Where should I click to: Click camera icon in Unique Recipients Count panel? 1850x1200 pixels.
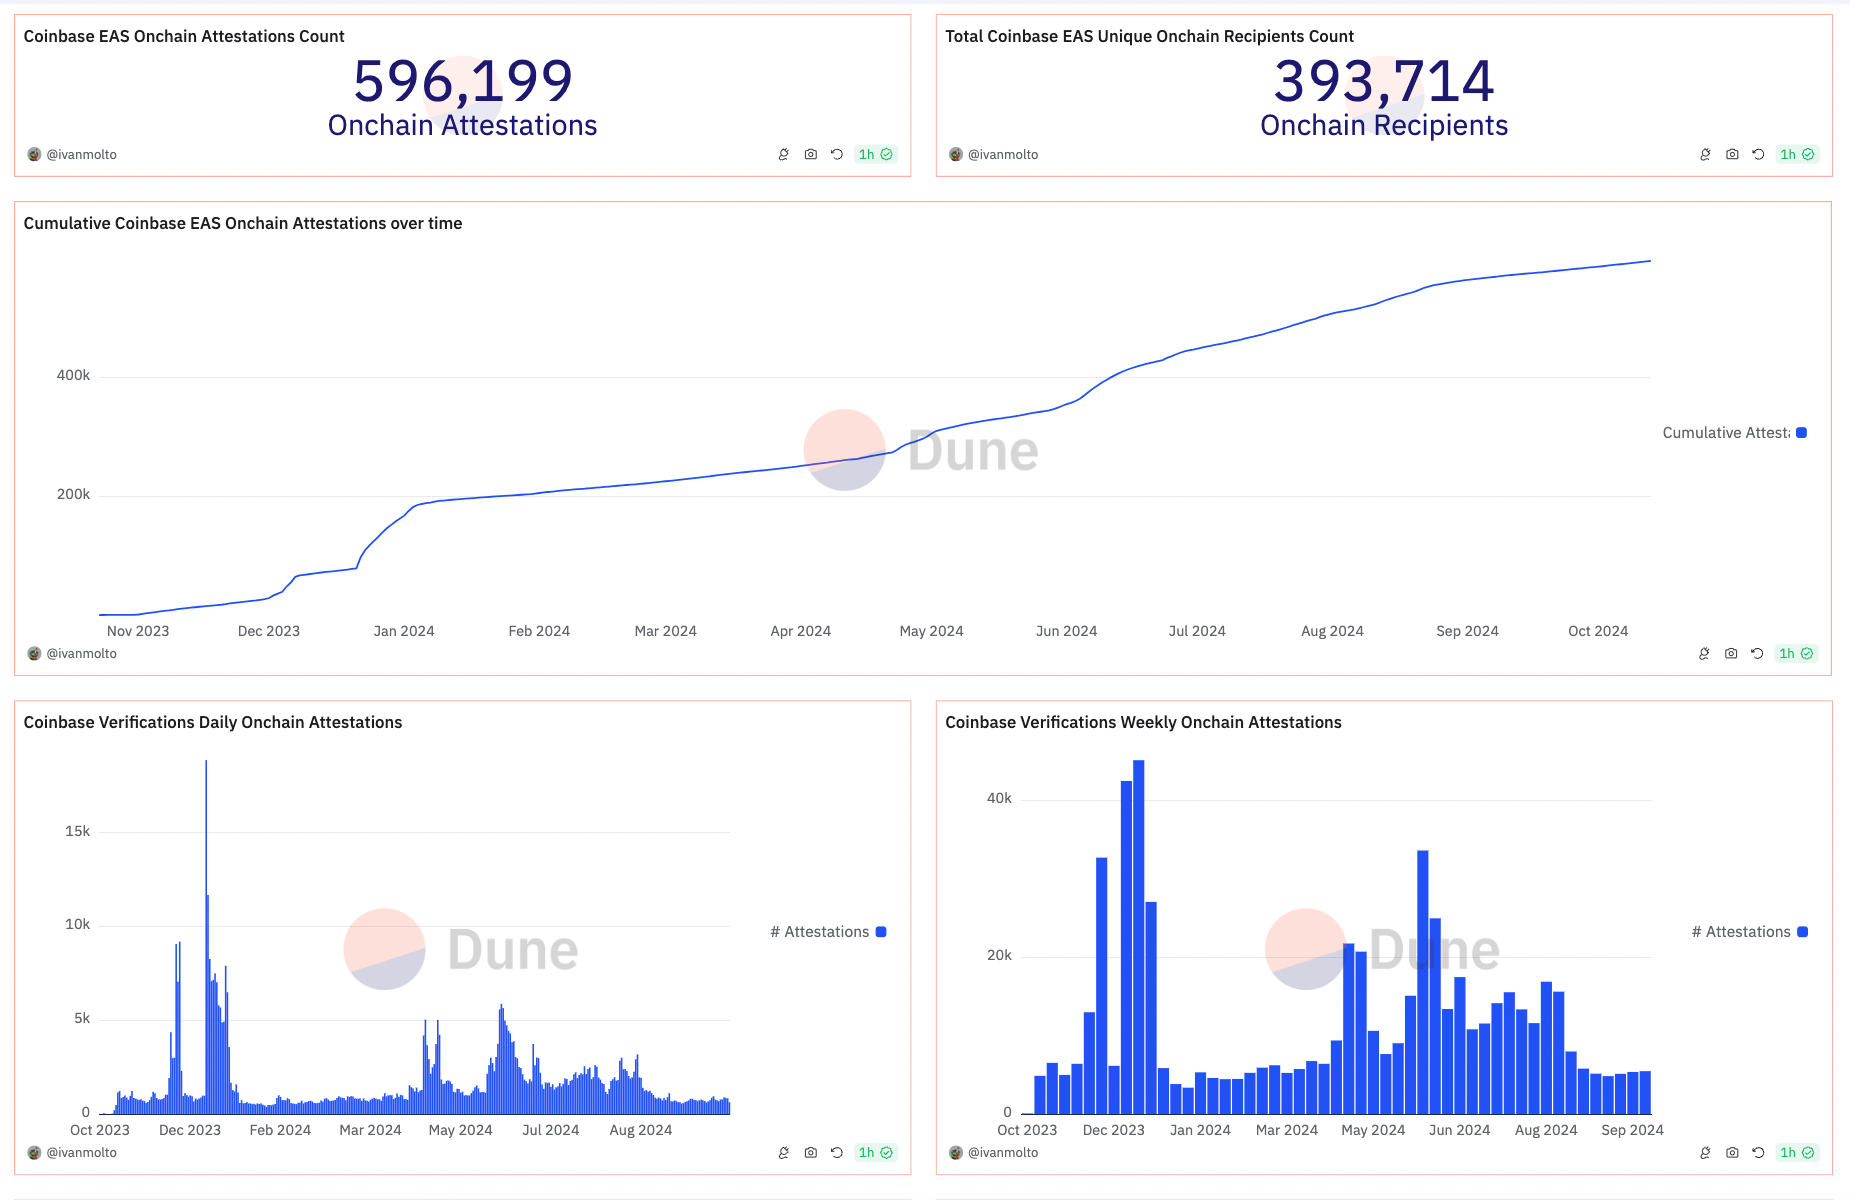[1732, 154]
